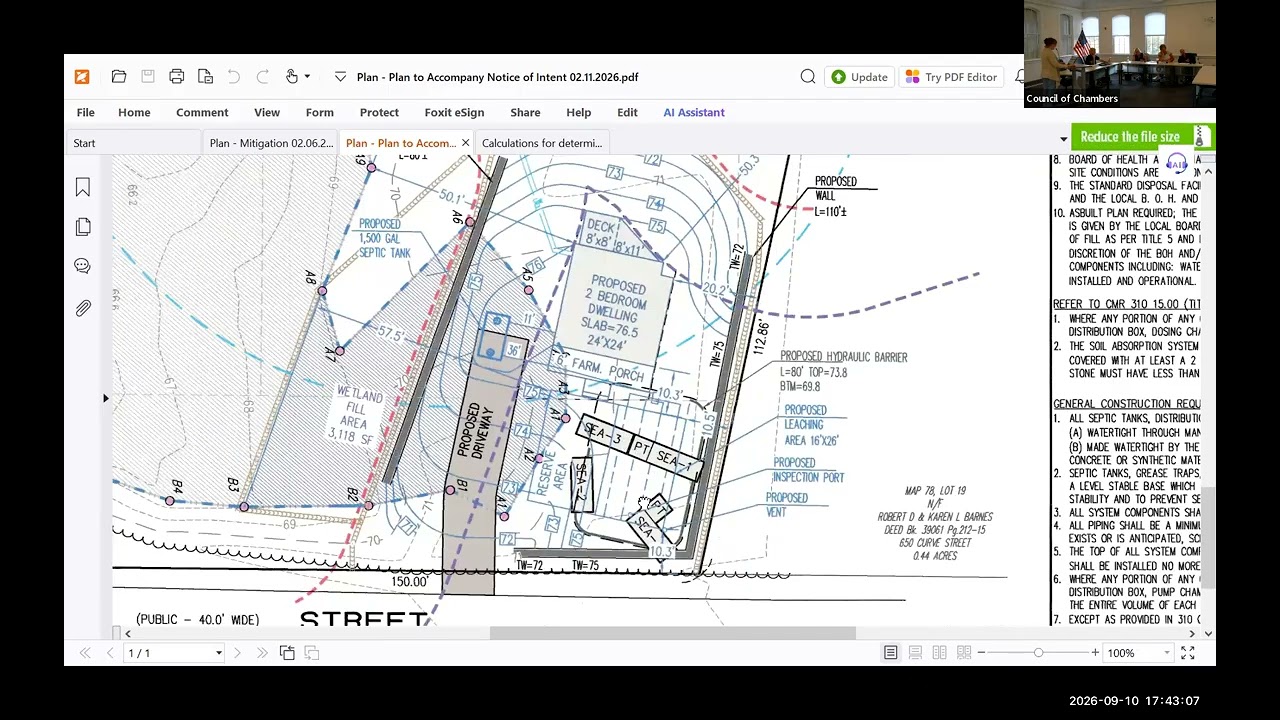Image resolution: width=1280 pixels, height=720 pixels.
Task: Click the zoom out minus button
Action: 981,653
